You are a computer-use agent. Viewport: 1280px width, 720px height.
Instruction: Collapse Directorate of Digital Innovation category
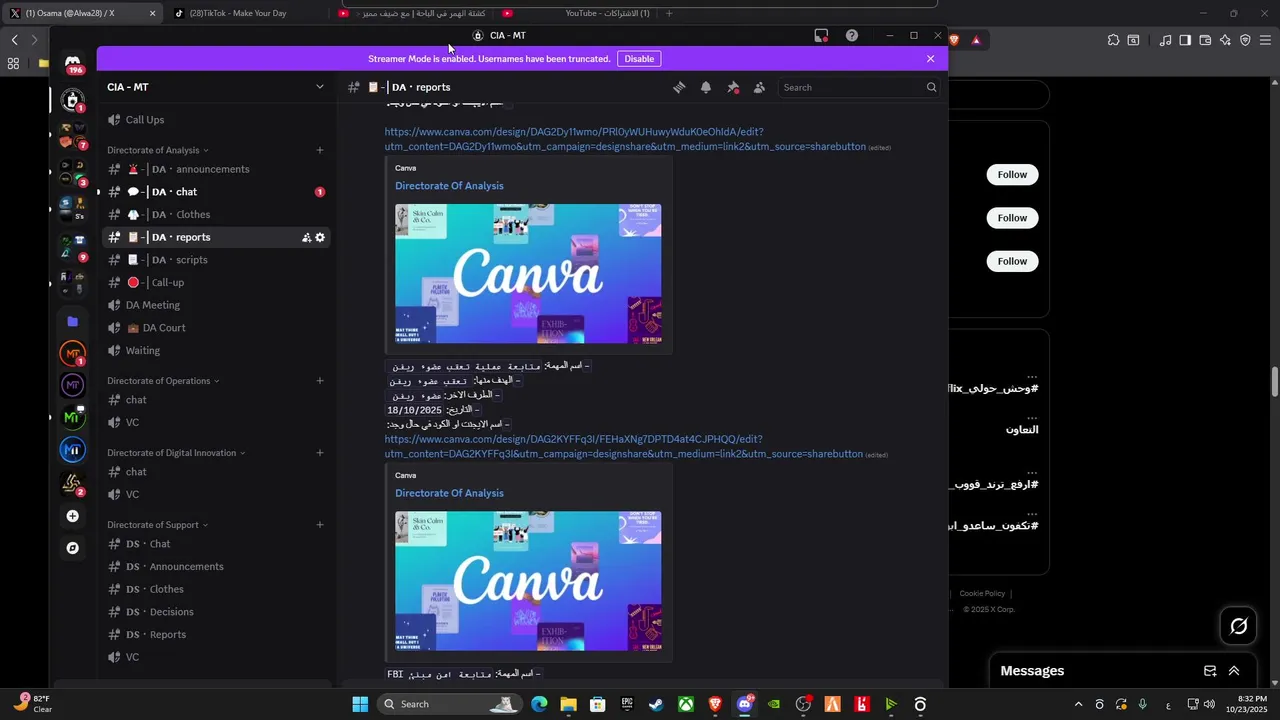tap(176, 453)
